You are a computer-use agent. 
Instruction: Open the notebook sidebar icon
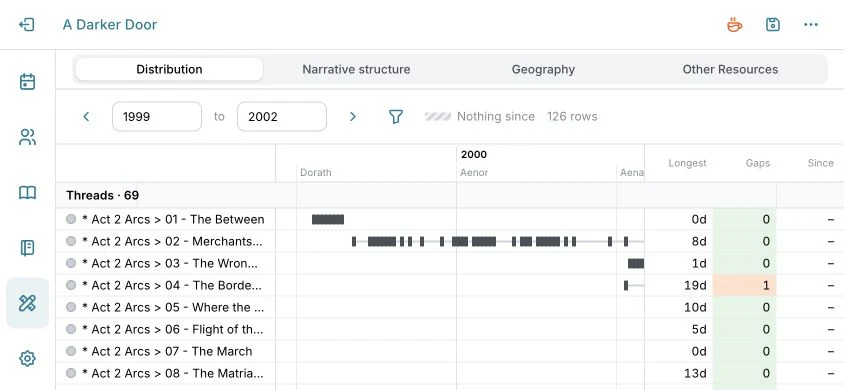pos(27,248)
